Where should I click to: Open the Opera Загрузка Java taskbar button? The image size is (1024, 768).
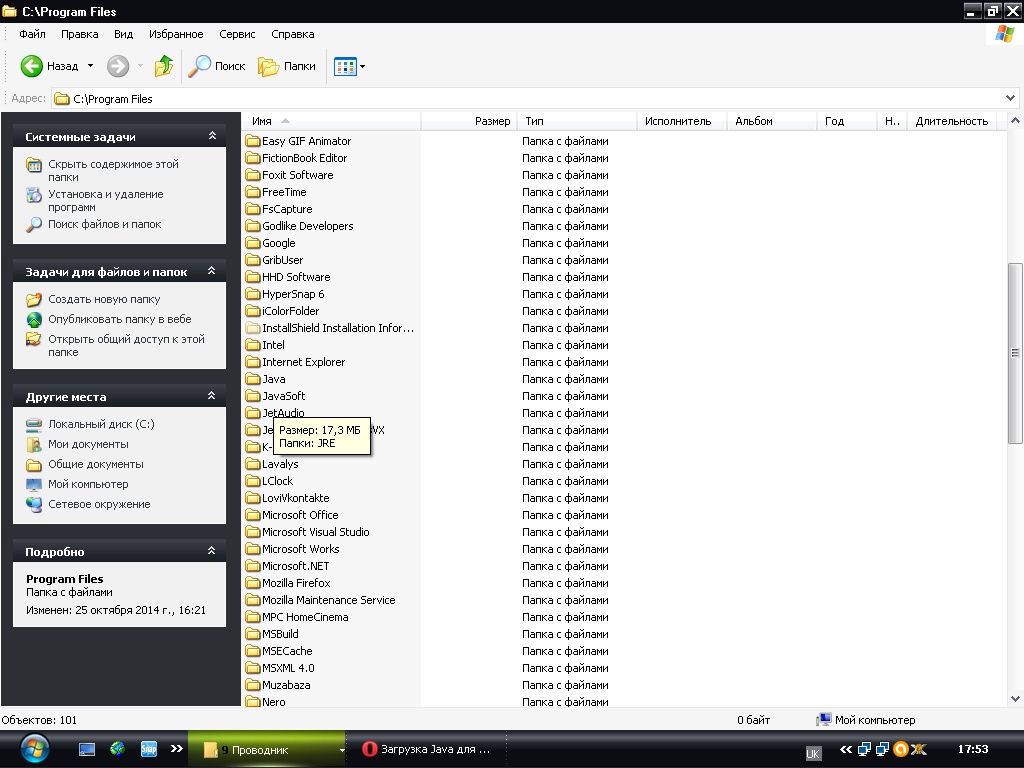[x=425, y=750]
